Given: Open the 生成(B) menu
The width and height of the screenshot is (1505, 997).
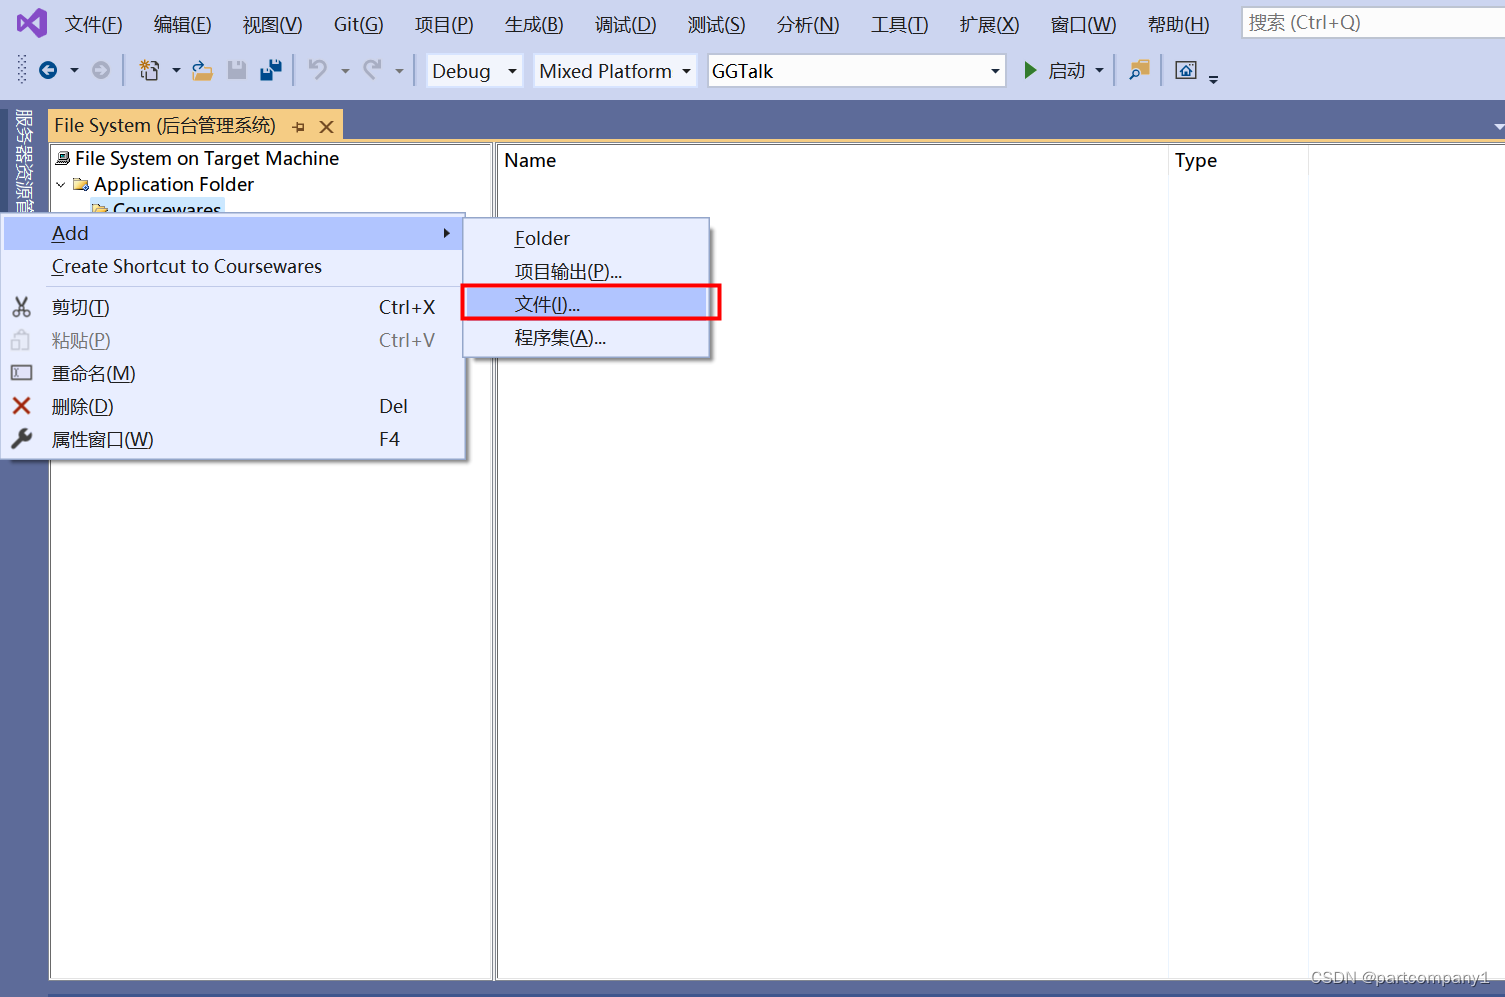Looking at the screenshot, I should 534,24.
